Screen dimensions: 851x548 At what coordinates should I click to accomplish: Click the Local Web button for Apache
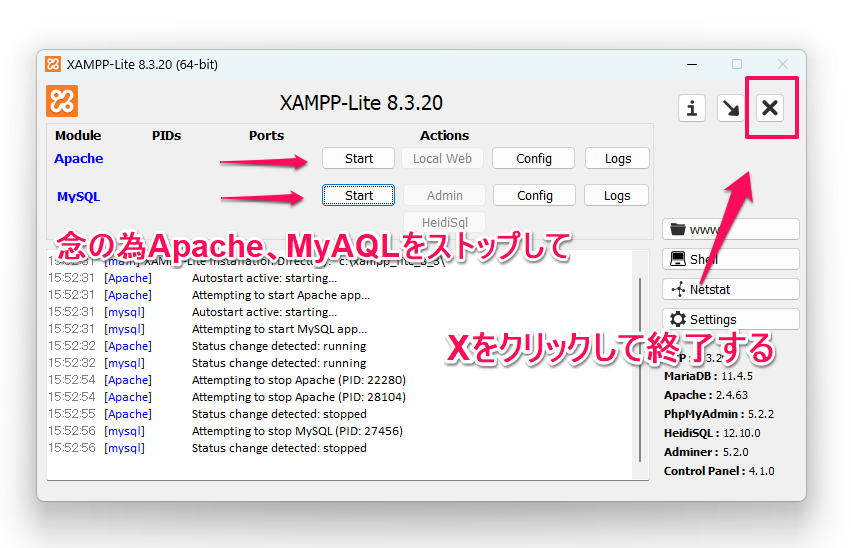(442, 158)
